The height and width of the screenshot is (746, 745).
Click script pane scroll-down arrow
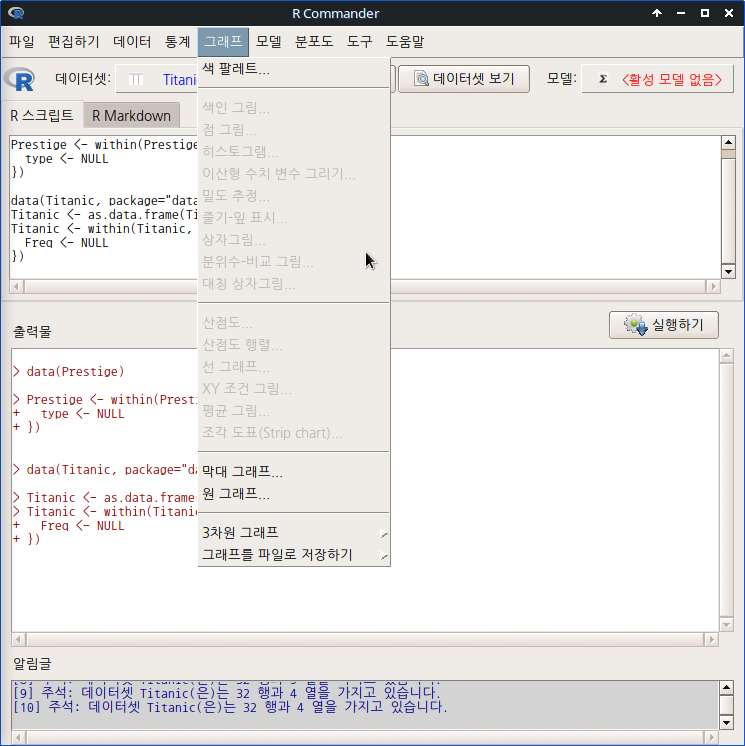pos(728,272)
